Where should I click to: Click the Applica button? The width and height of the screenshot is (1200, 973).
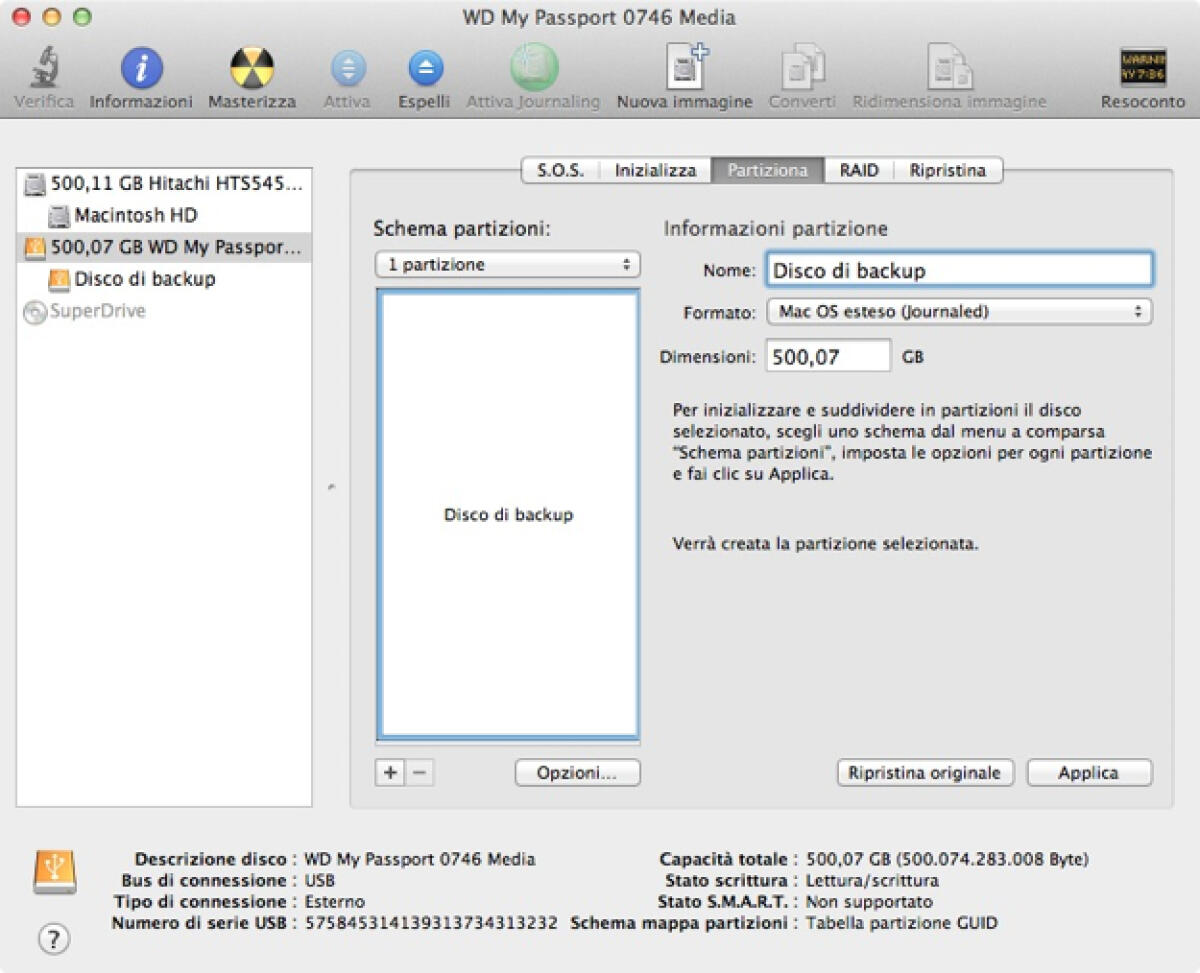pyautogui.click(x=1089, y=773)
